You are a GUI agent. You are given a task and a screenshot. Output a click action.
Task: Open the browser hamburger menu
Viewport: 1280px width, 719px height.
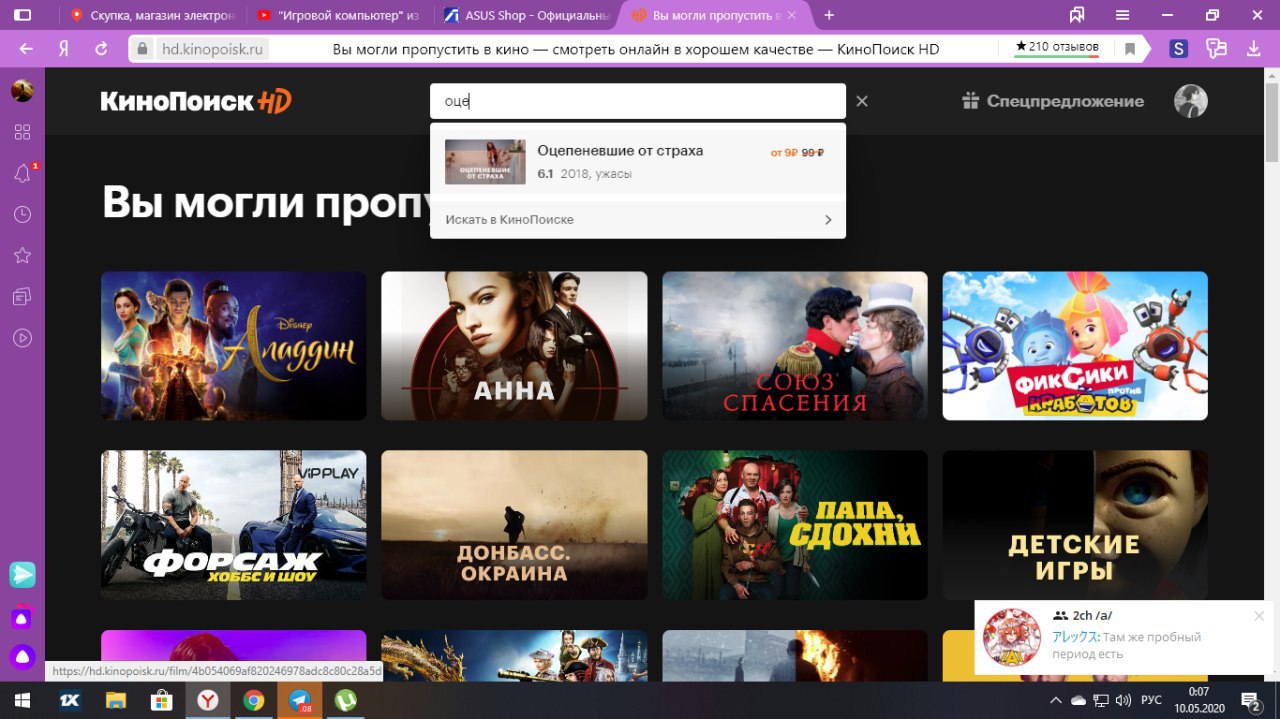coord(1123,15)
